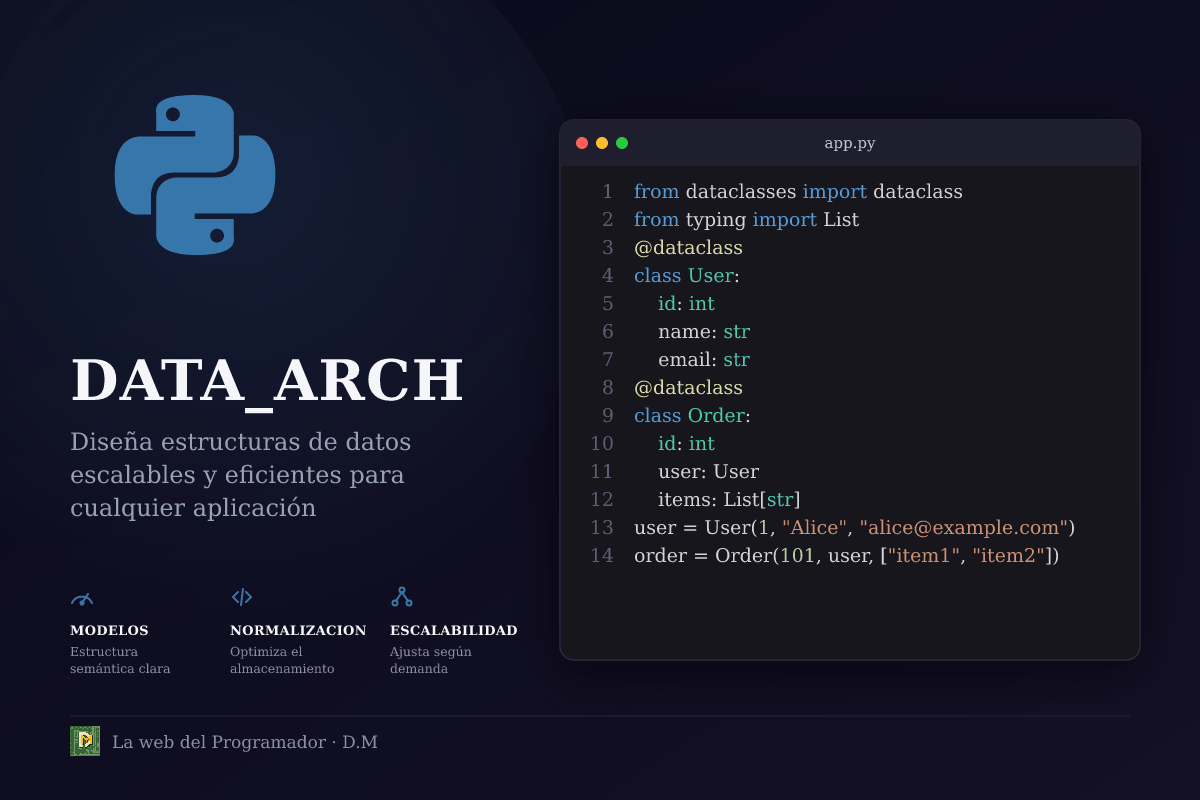Click the subtitle 'Diseña estructuras de datos escalables'
Screen dimensions: 1200x800
[x=241, y=475]
